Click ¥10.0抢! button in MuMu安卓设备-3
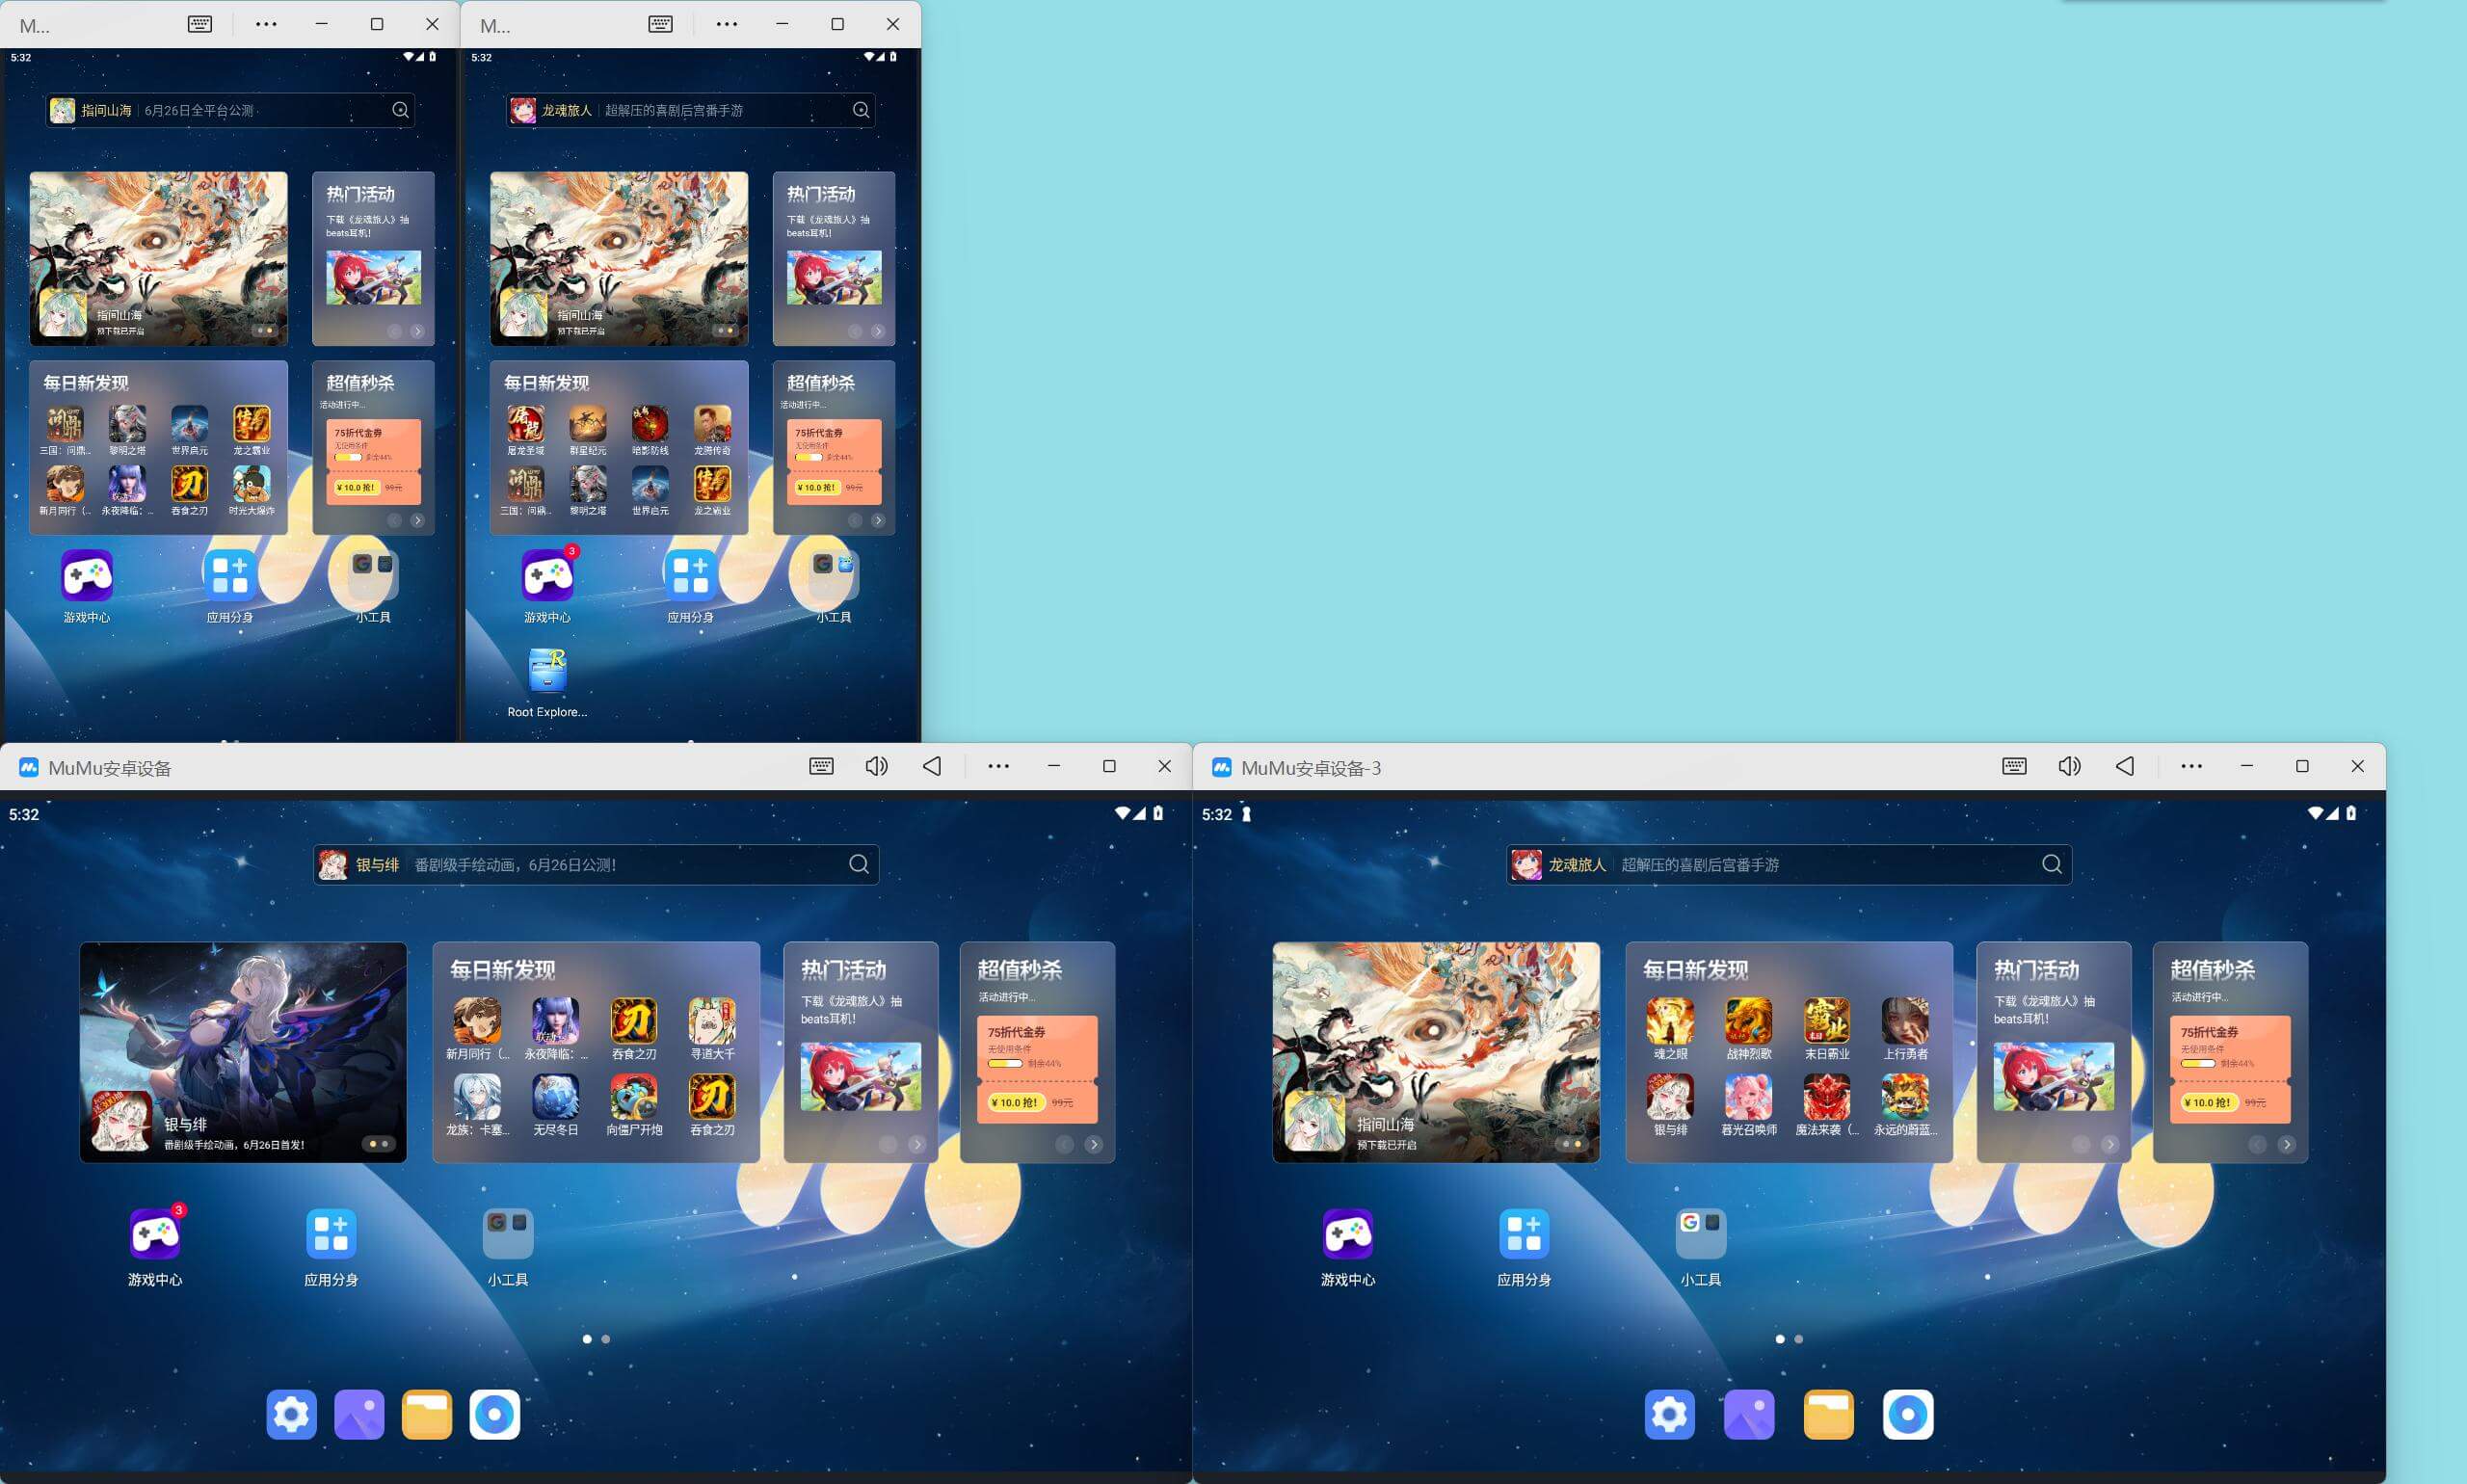Image resolution: width=2467 pixels, height=1484 pixels. (2208, 1102)
